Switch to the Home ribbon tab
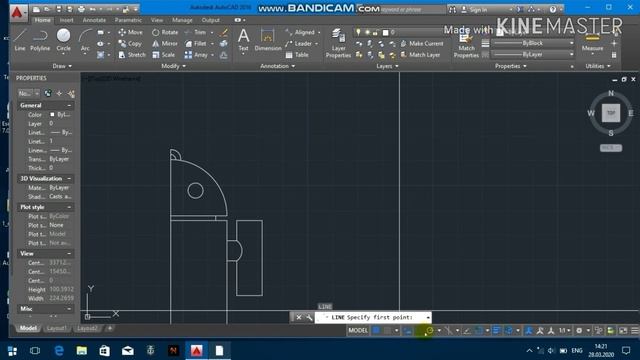 click(42, 20)
